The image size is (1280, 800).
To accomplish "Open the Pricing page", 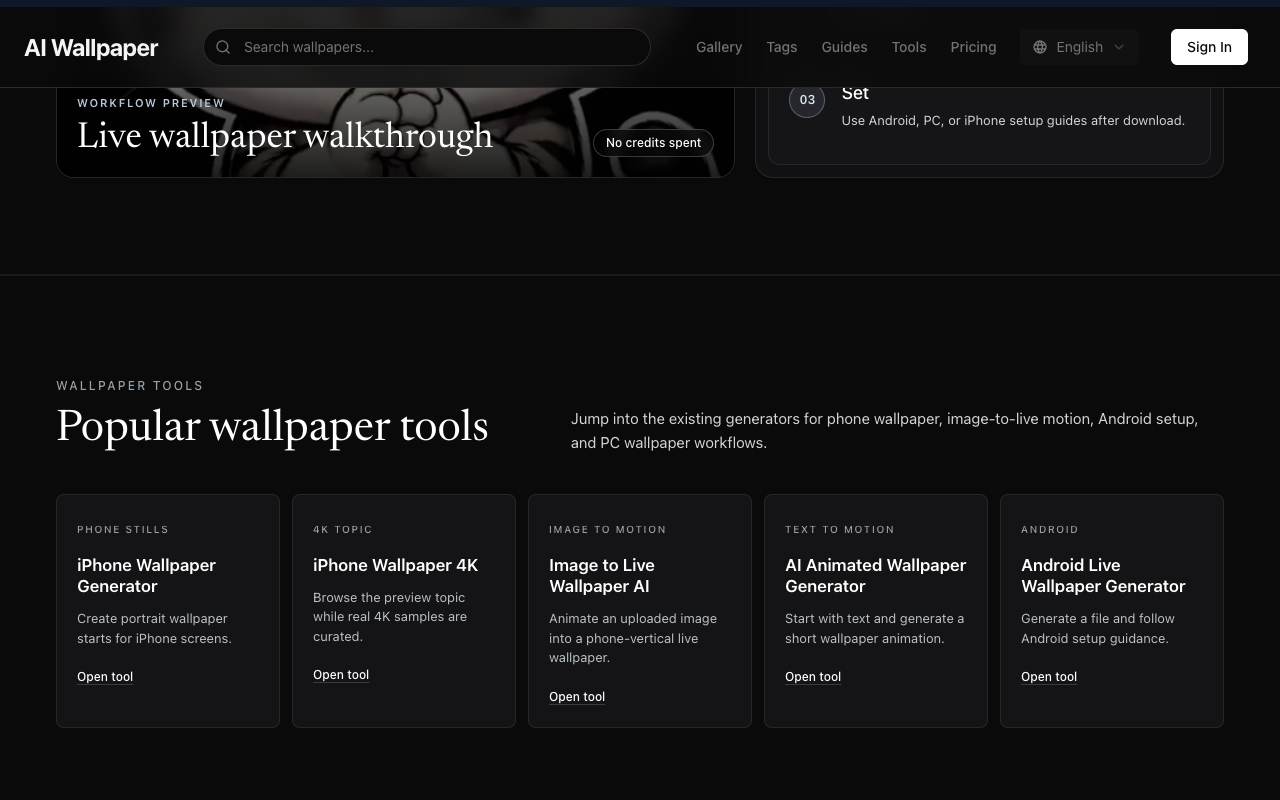I will pos(973,47).
